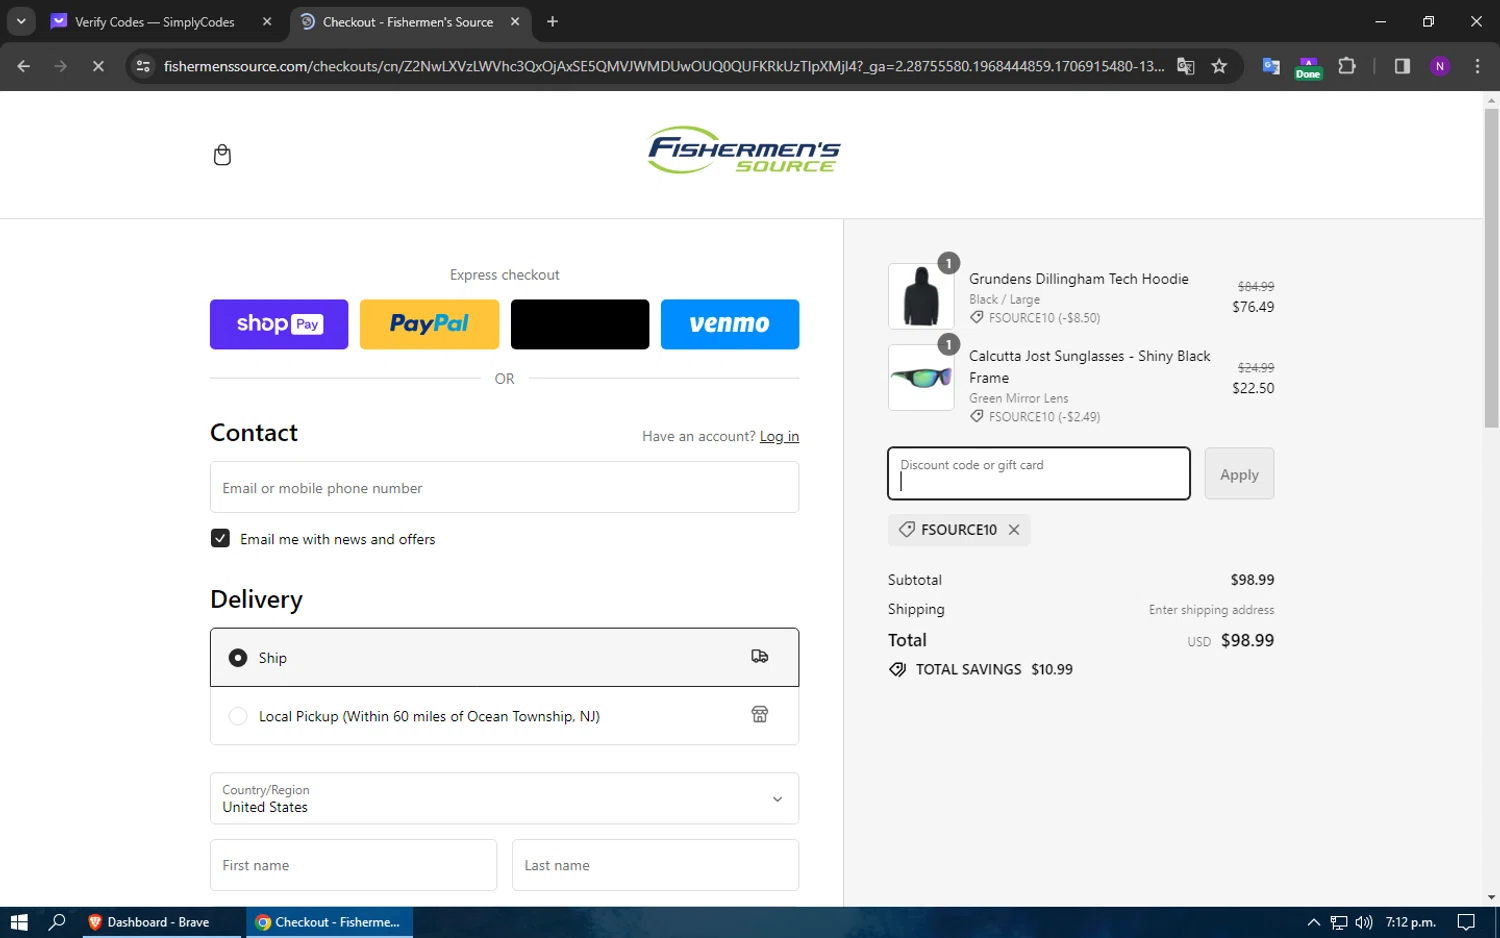Remove the FSOURCE10 discount code
Screen dimensions: 1500x938
[x=1014, y=530]
